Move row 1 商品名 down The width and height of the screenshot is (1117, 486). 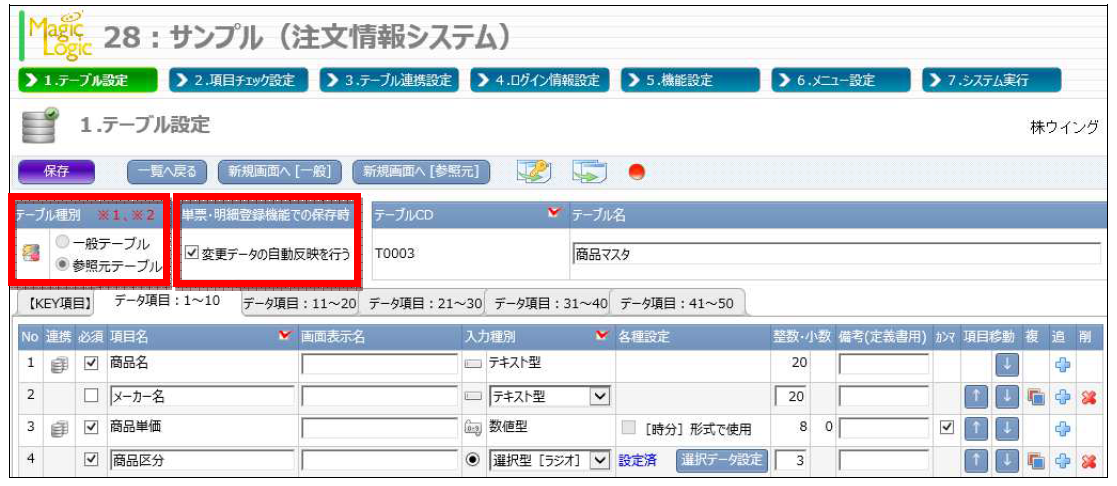tap(1008, 365)
